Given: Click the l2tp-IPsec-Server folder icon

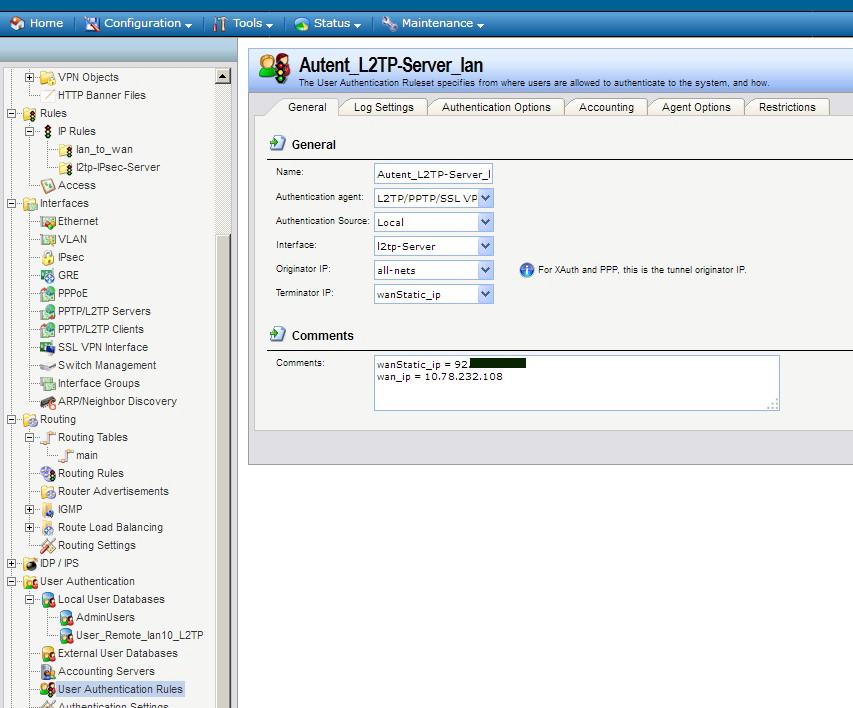Looking at the screenshot, I should tap(66, 168).
